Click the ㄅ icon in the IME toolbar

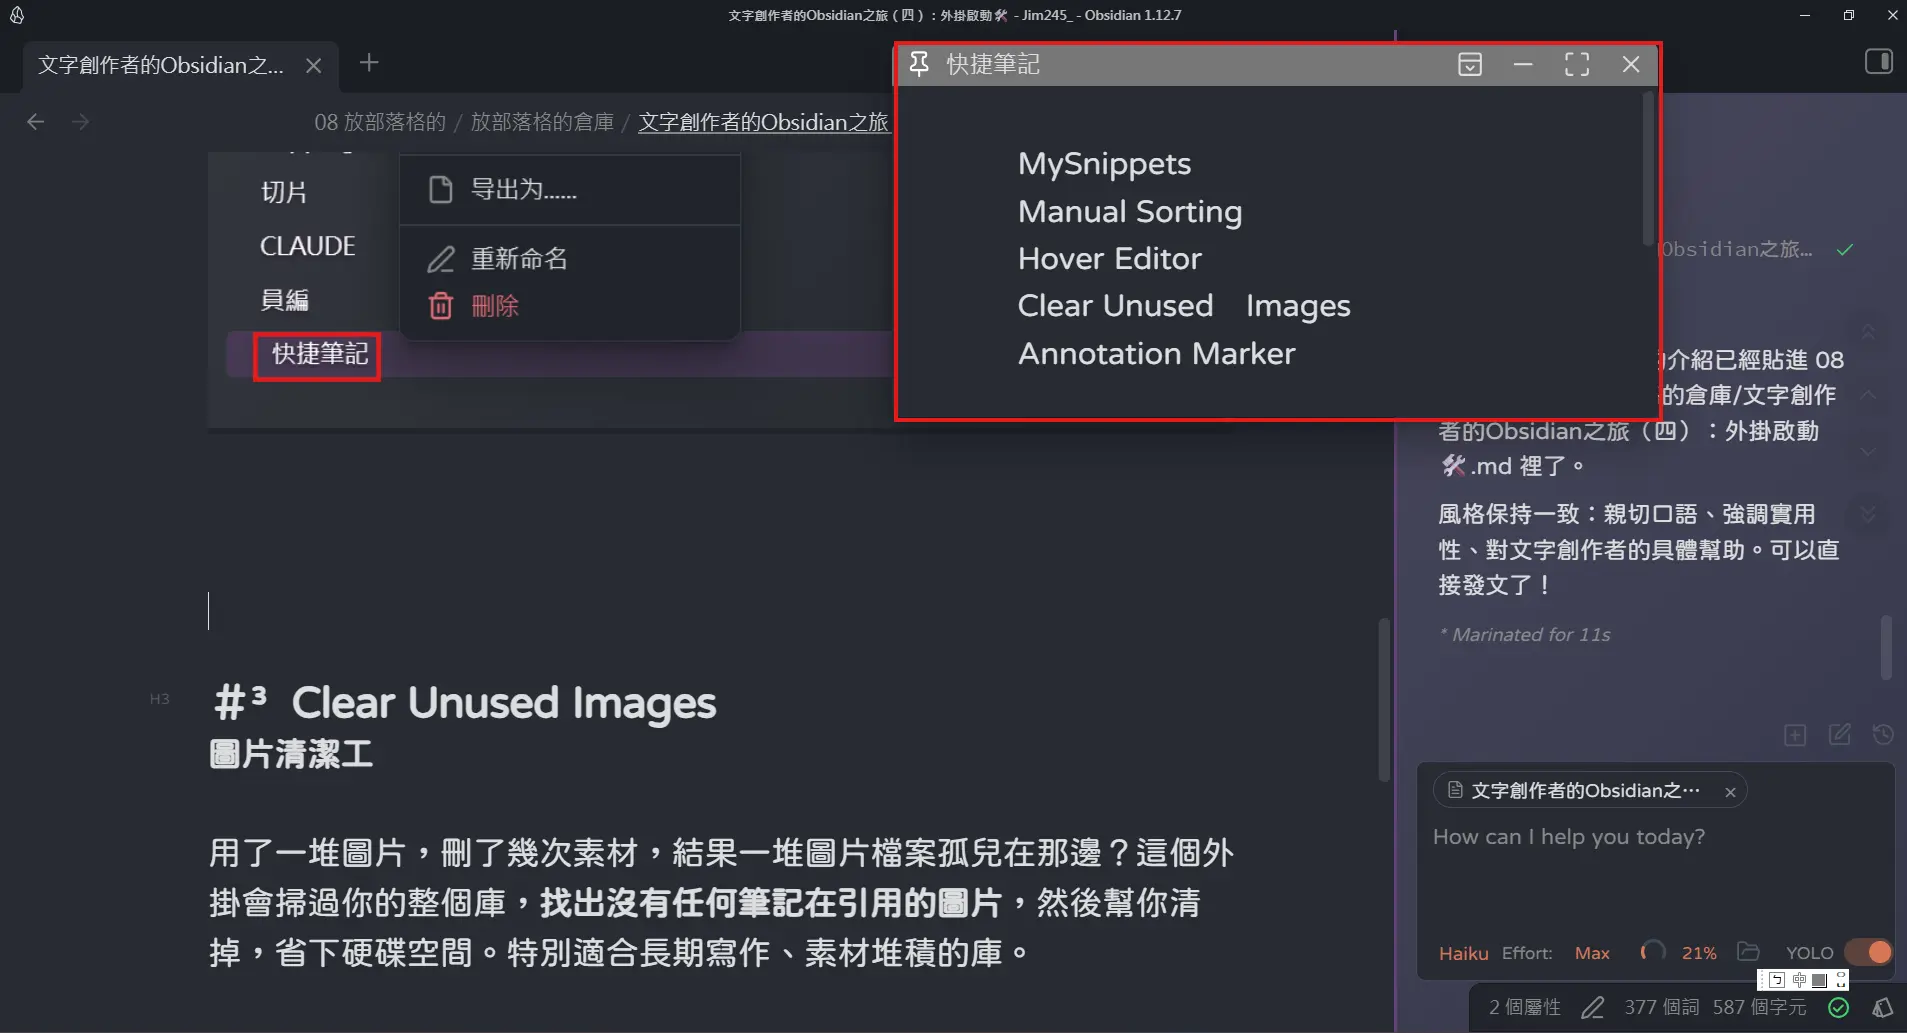(x=1777, y=980)
